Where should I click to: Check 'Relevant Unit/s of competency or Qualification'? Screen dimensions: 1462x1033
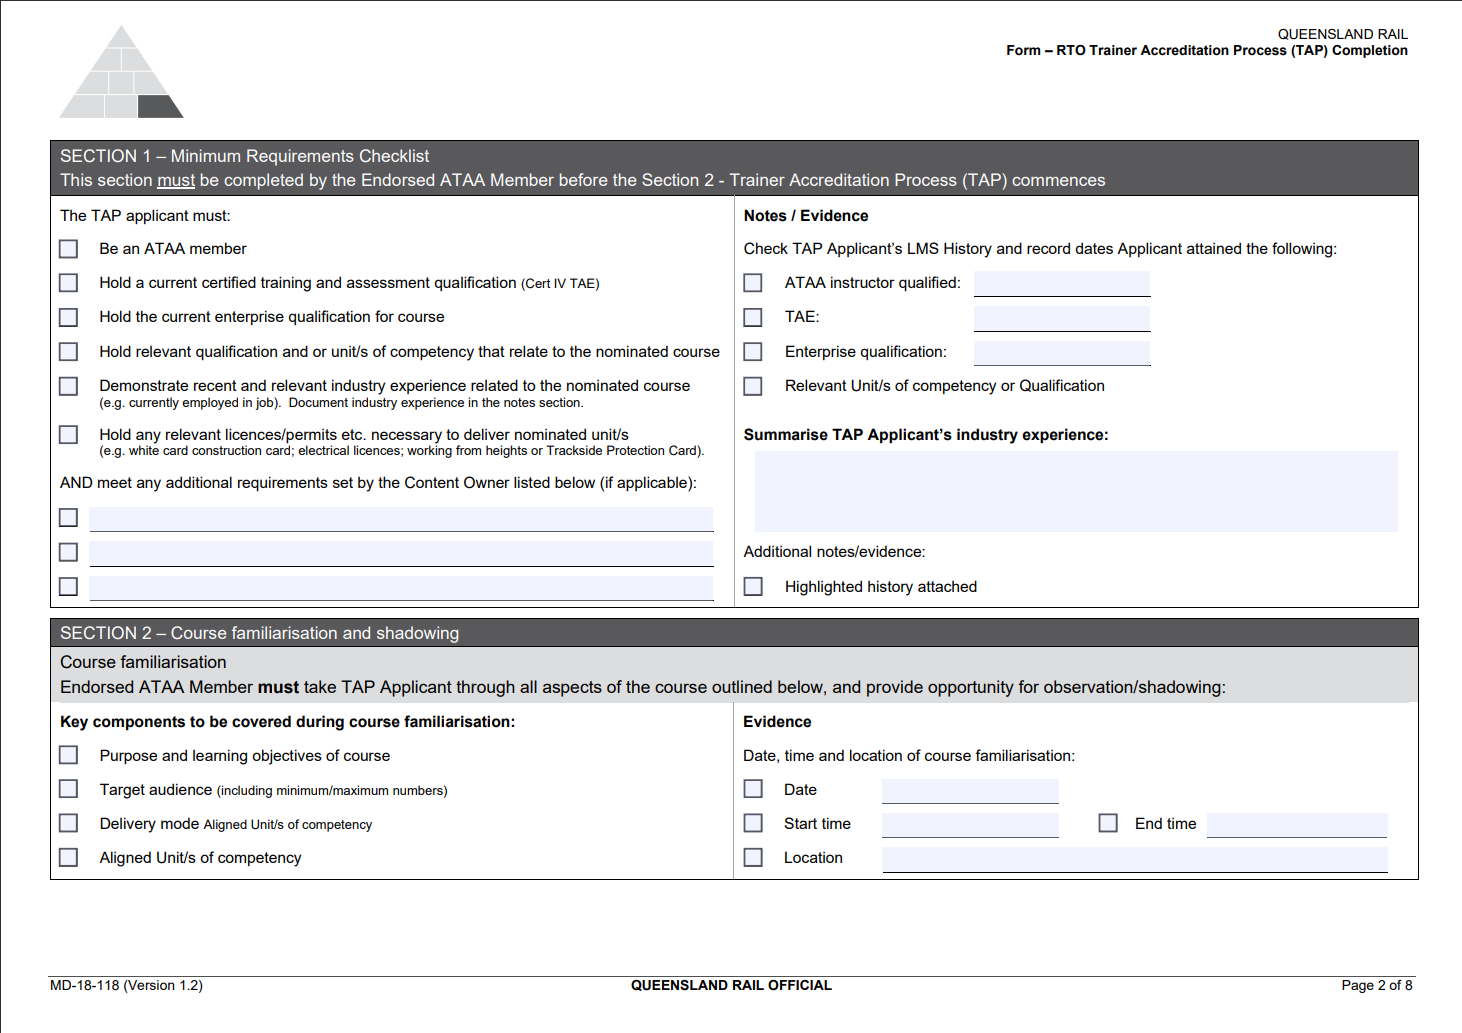point(753,386)
